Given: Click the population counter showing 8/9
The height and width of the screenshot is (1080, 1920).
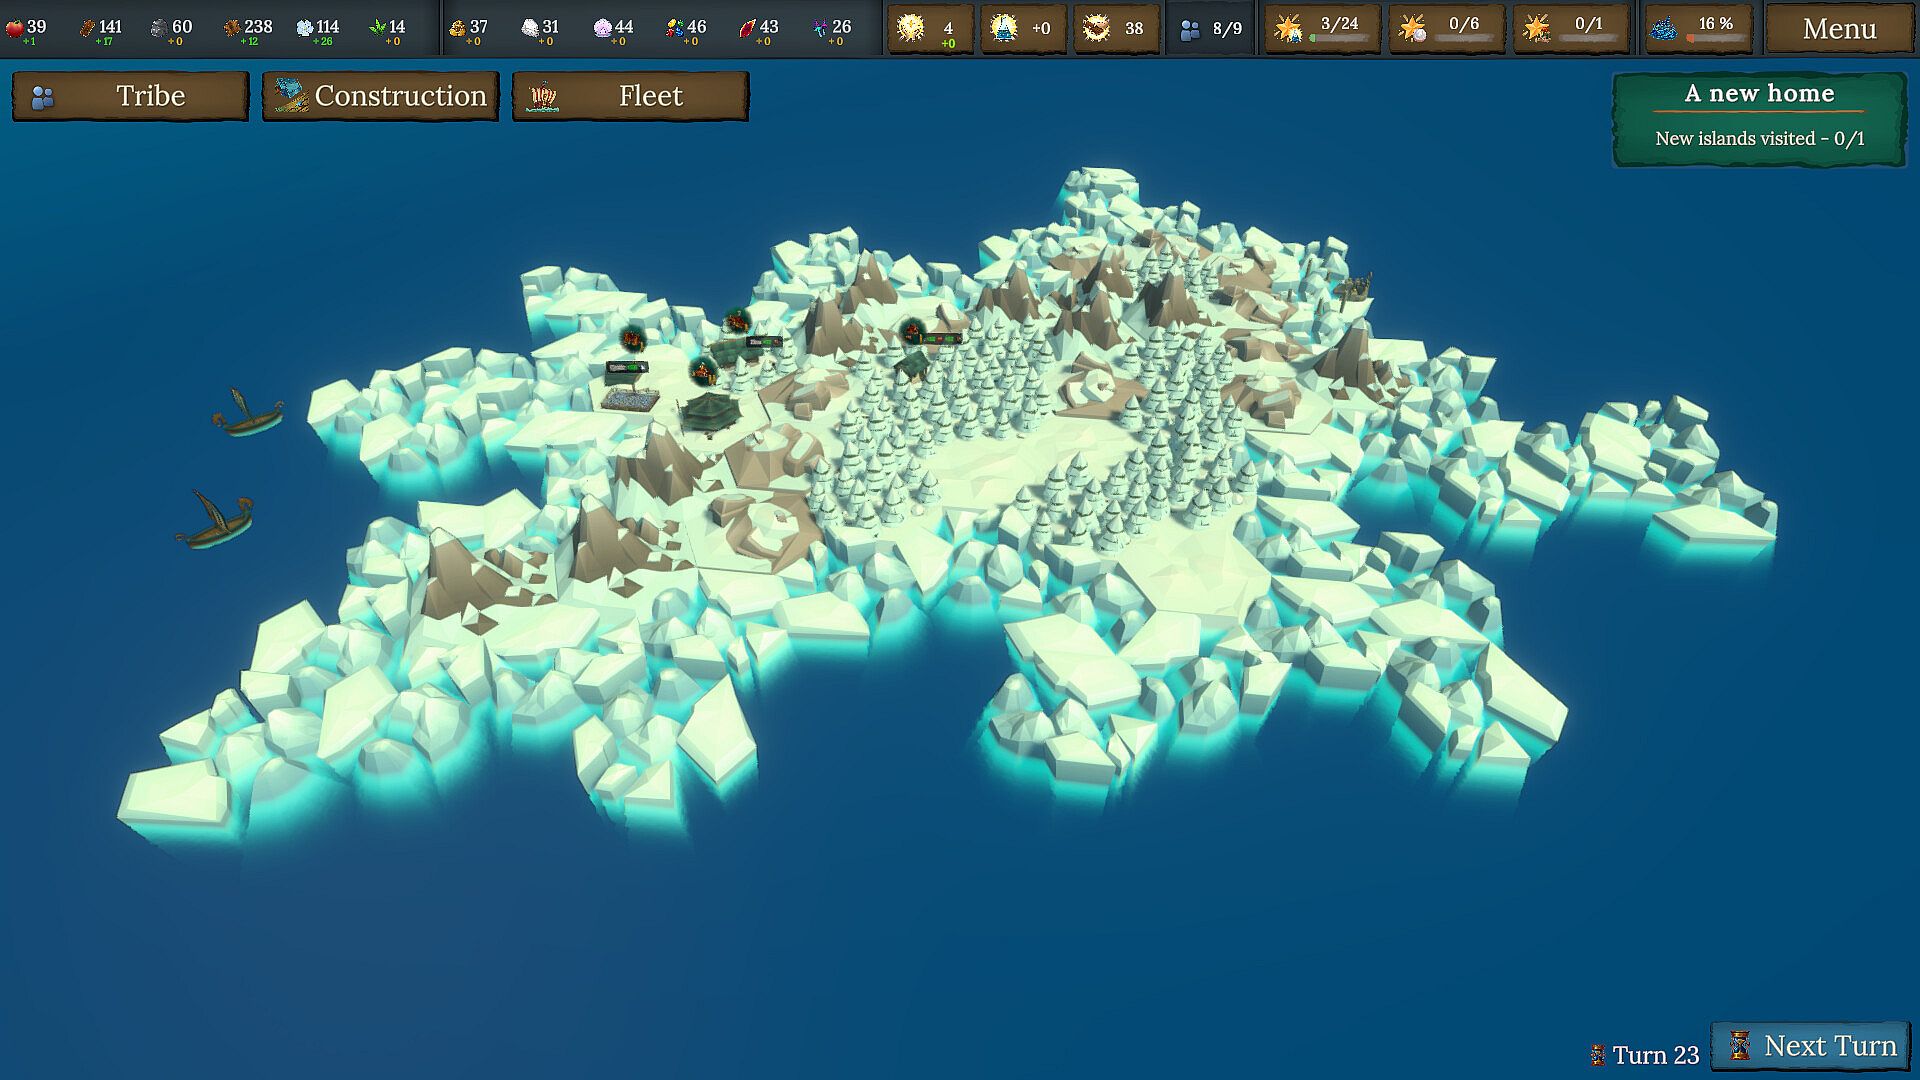Looking at the screenshot, I should [x=1210, y=29].
